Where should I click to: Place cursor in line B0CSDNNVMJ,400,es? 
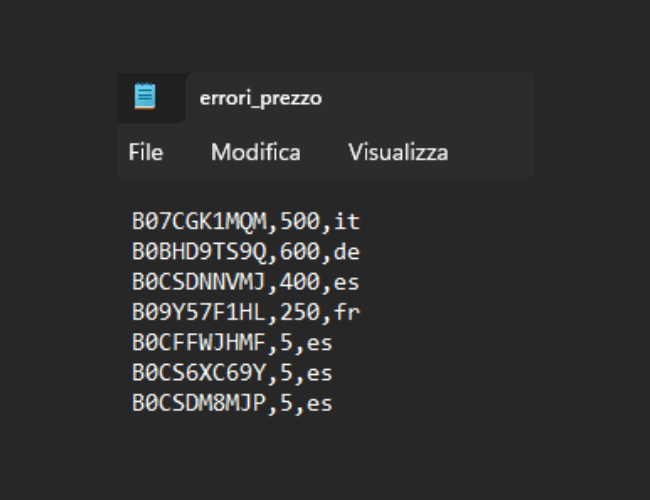246,282
